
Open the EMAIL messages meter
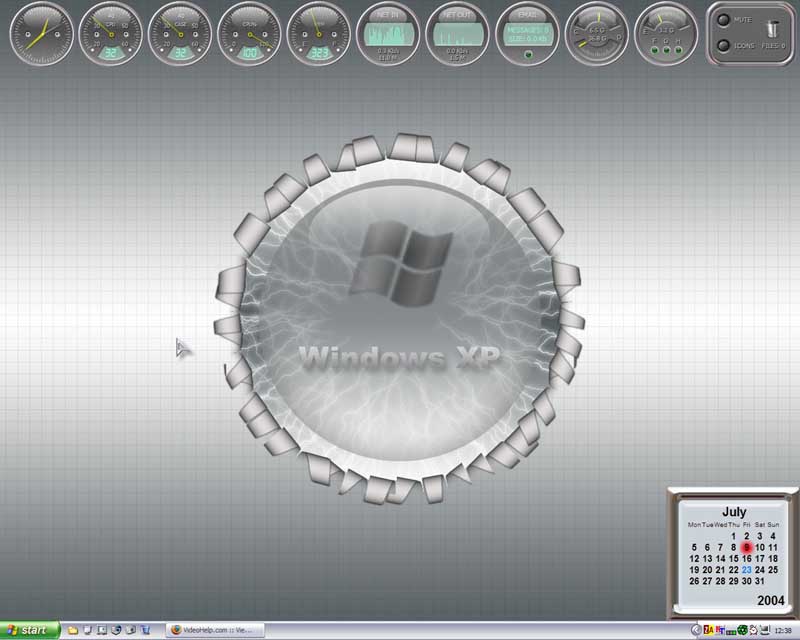(527, 34)
